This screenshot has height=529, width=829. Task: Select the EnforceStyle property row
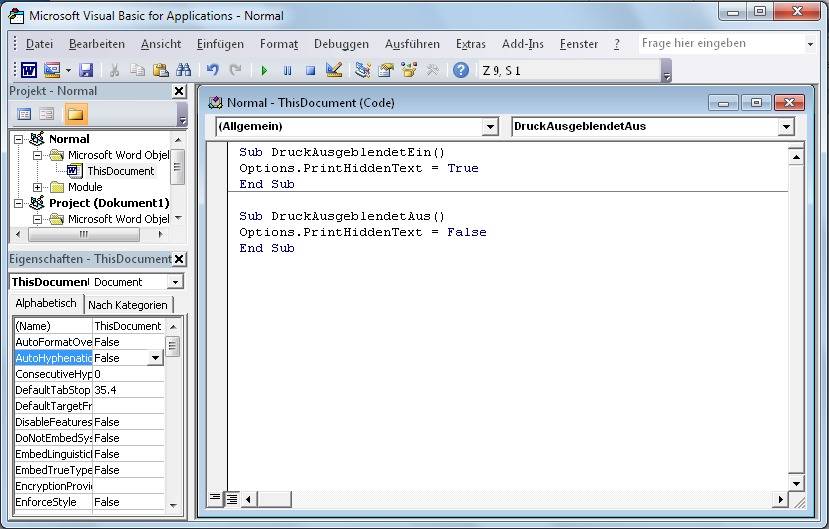(89, 502)
